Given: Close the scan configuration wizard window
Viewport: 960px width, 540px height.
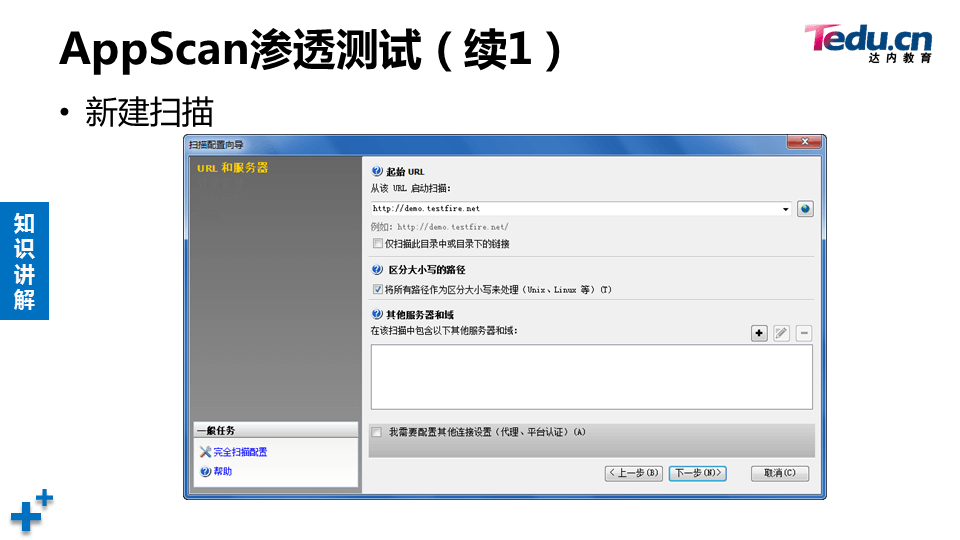Looking at the screenshot, I should [x=804, y=141].
